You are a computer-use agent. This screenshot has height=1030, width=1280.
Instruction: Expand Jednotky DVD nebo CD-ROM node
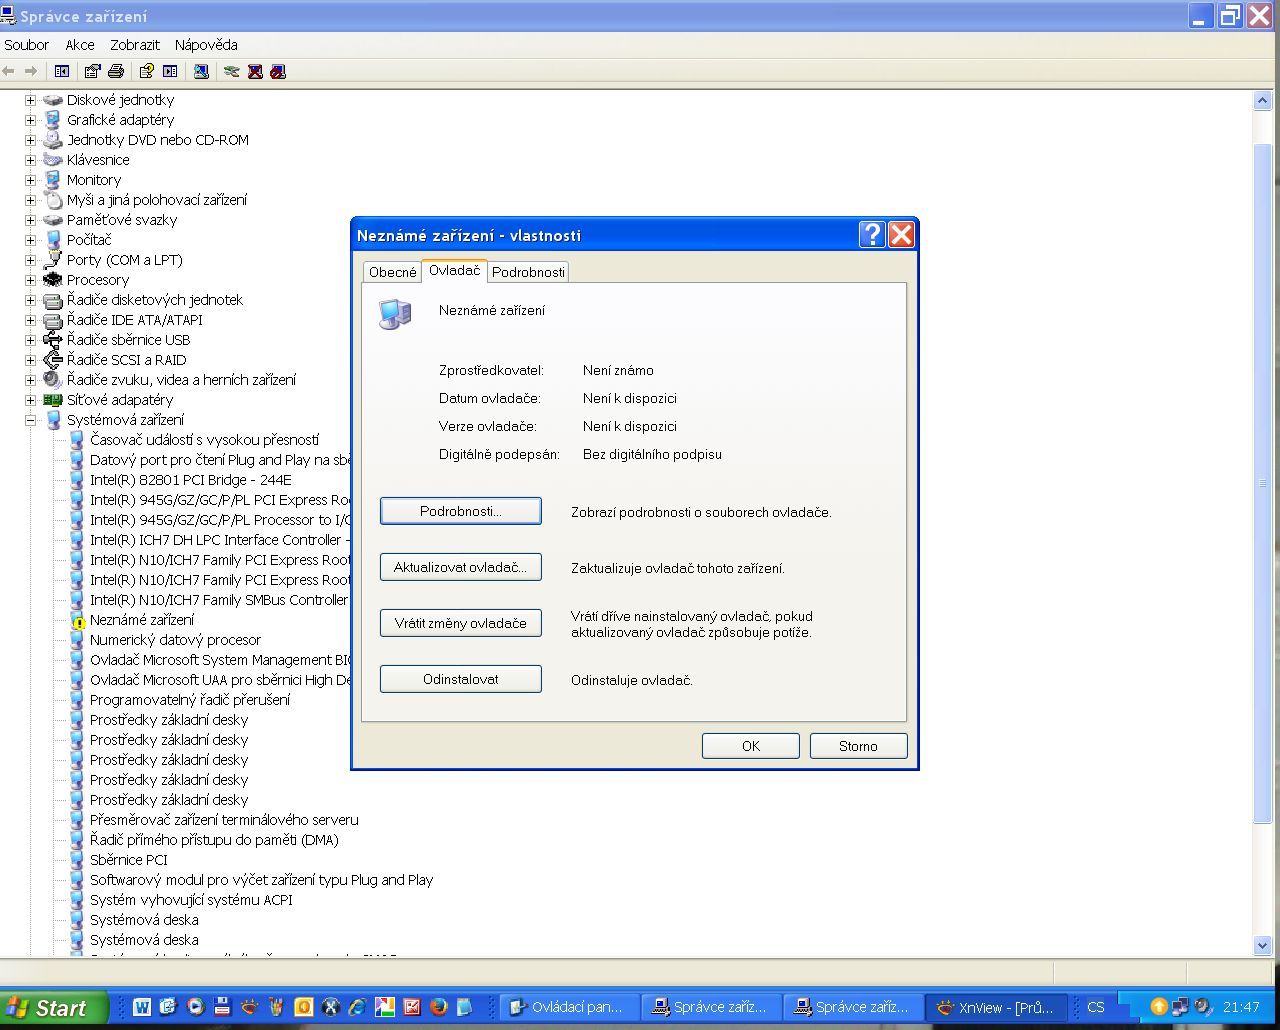tap(30, 140)
